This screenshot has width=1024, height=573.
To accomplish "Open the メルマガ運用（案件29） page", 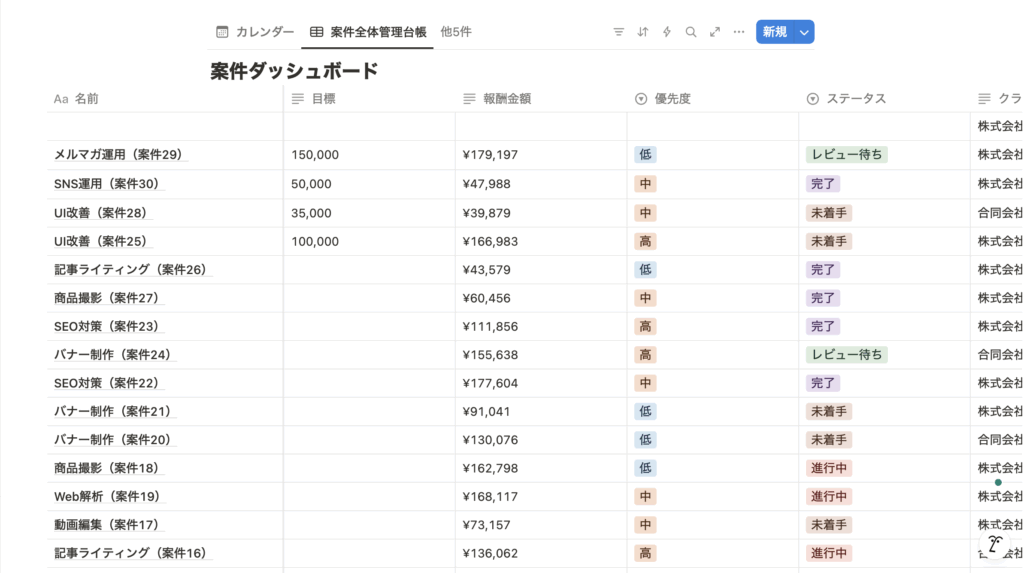I will coord(118,155).
